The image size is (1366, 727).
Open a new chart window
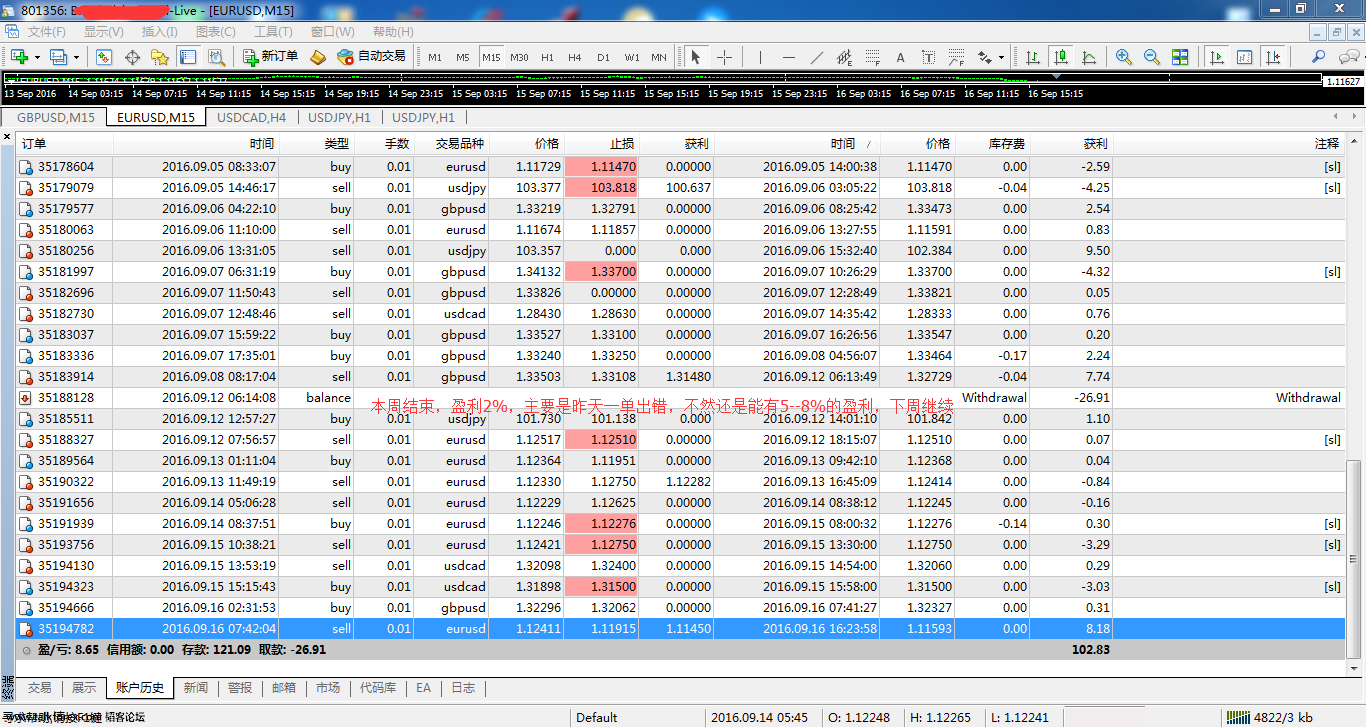(19, 57)
